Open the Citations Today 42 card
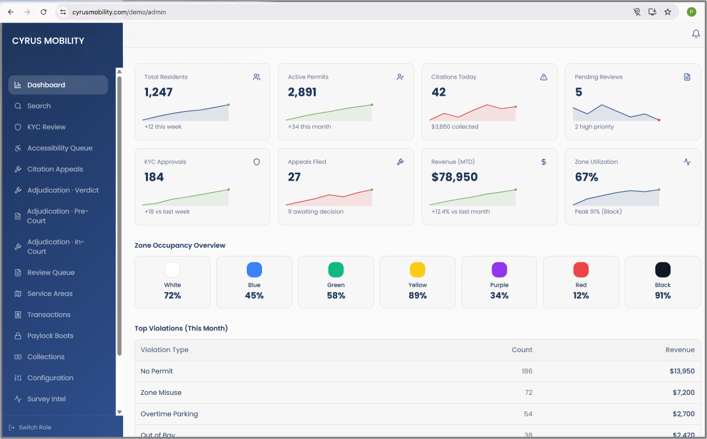This screenshot has height=439, width=707. click(489, 102)
